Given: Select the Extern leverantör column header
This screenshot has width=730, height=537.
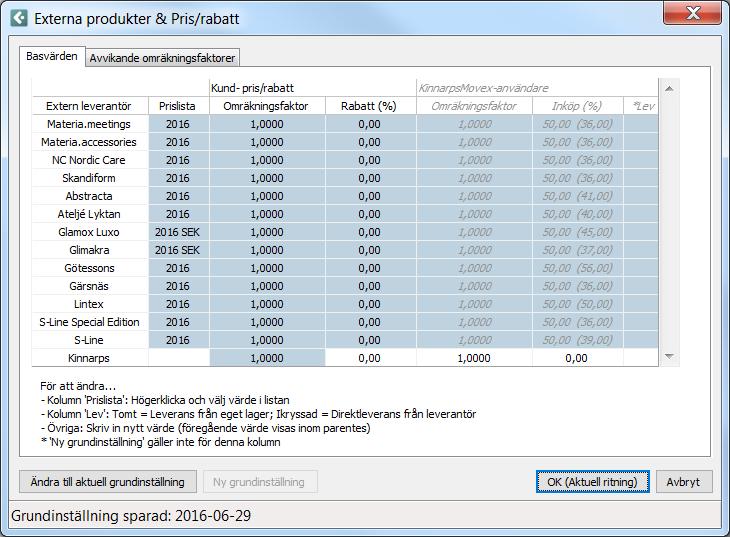Looking at the screenshot, I should click(89, 106).
